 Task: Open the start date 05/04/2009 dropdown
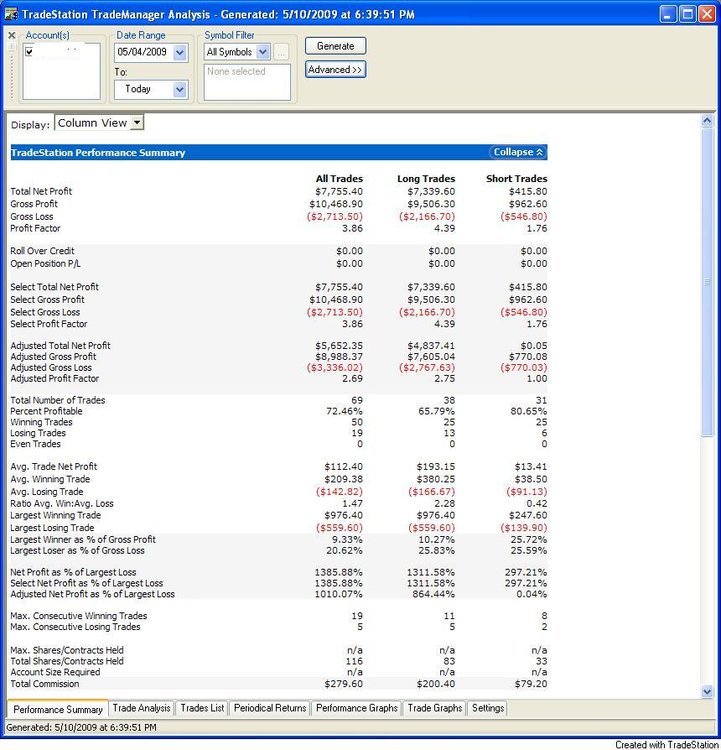coord(179,53)
